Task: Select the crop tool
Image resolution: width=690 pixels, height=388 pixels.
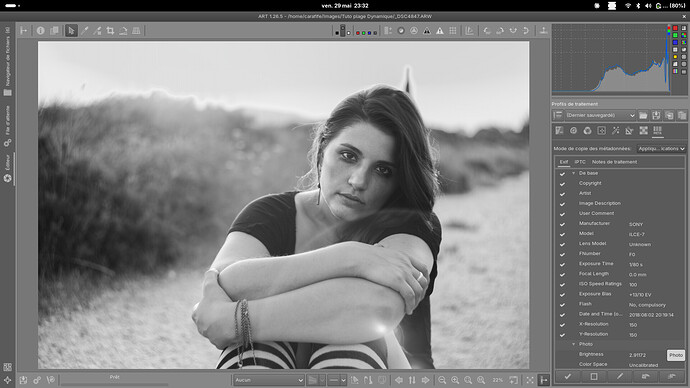Action: coord(110,30)
